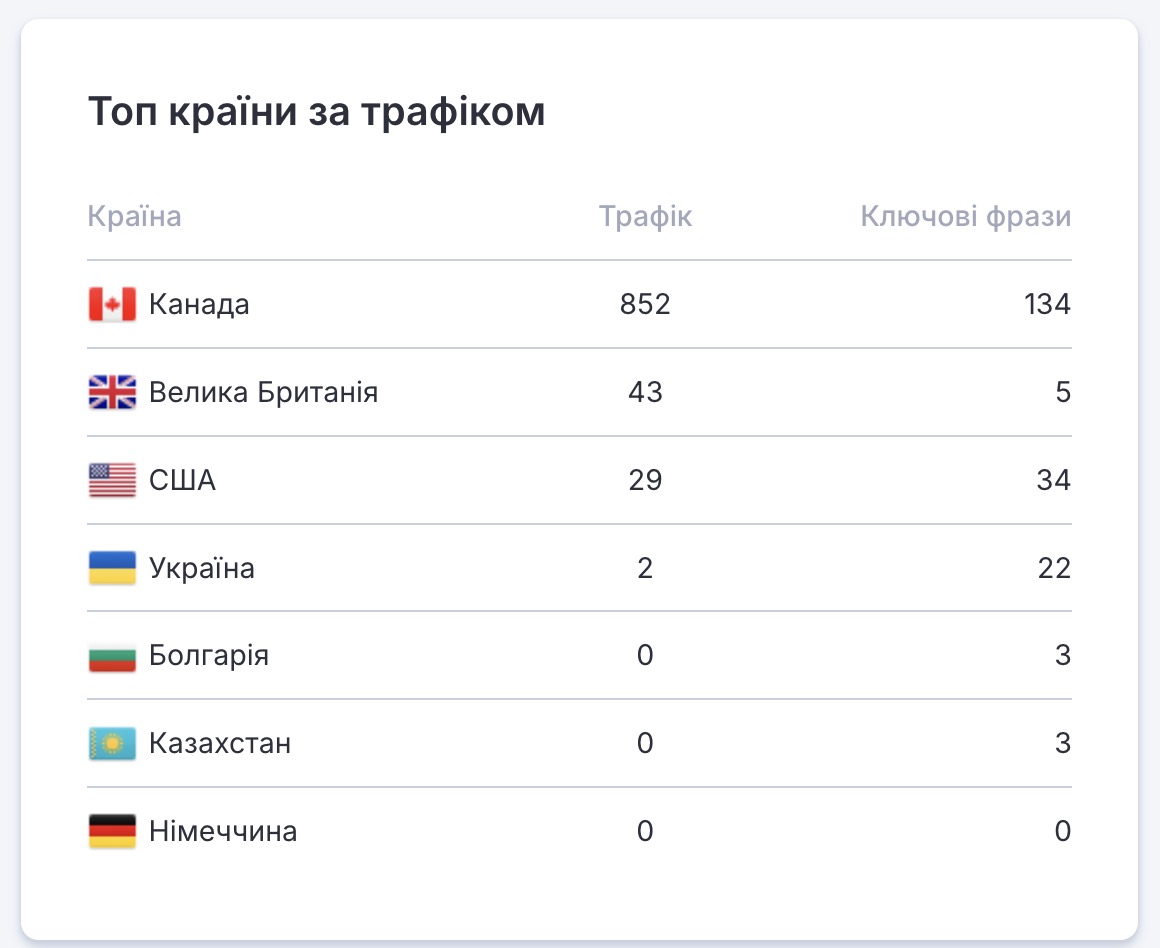Click the United Kingdom flag icon
The image size is (1160, 948).
[112, 392]
